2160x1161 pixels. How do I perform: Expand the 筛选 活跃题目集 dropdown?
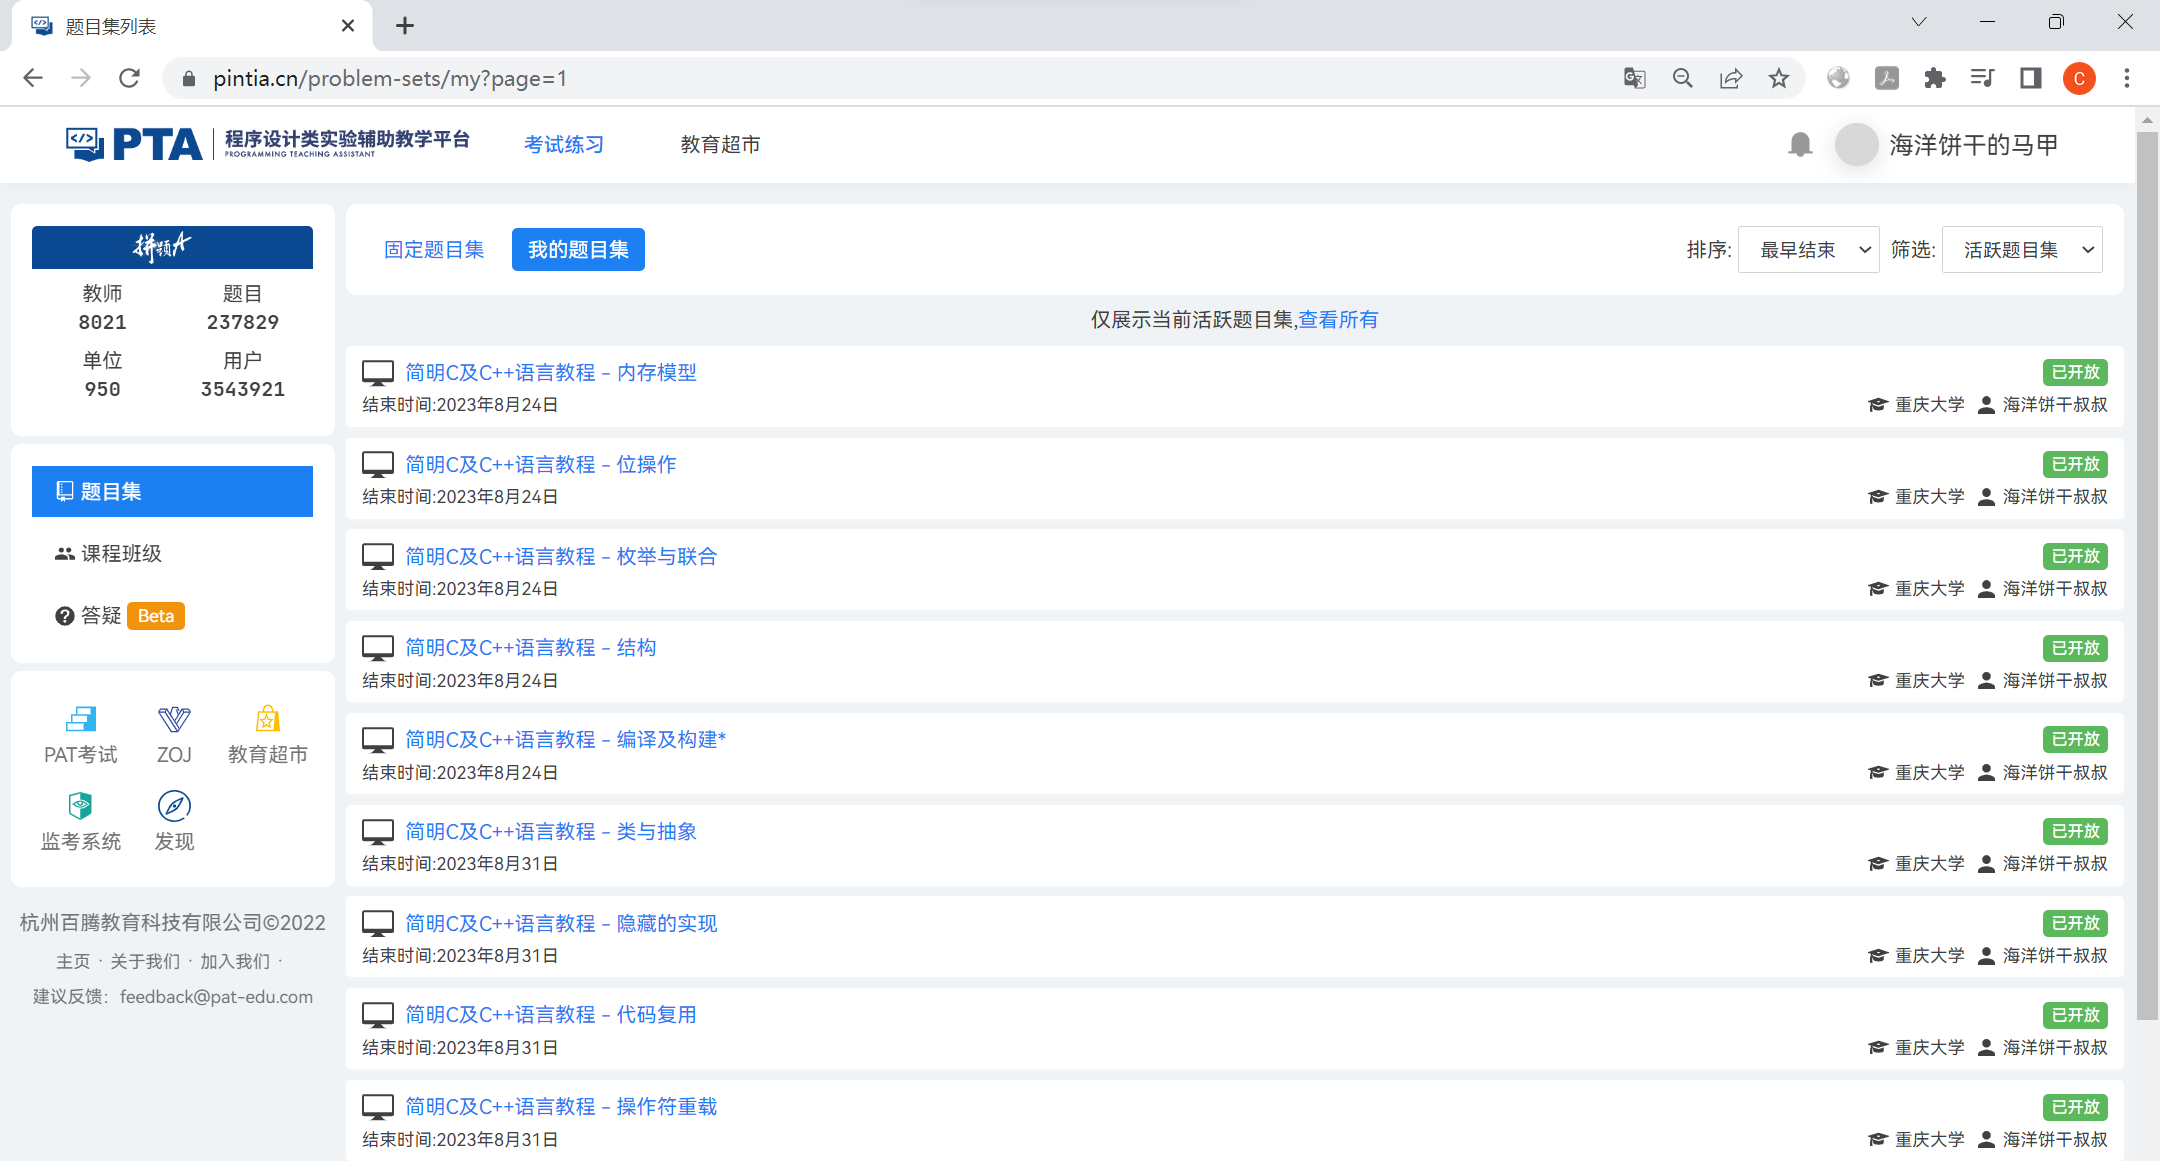pyautogui.click(x=2021, y=250)
